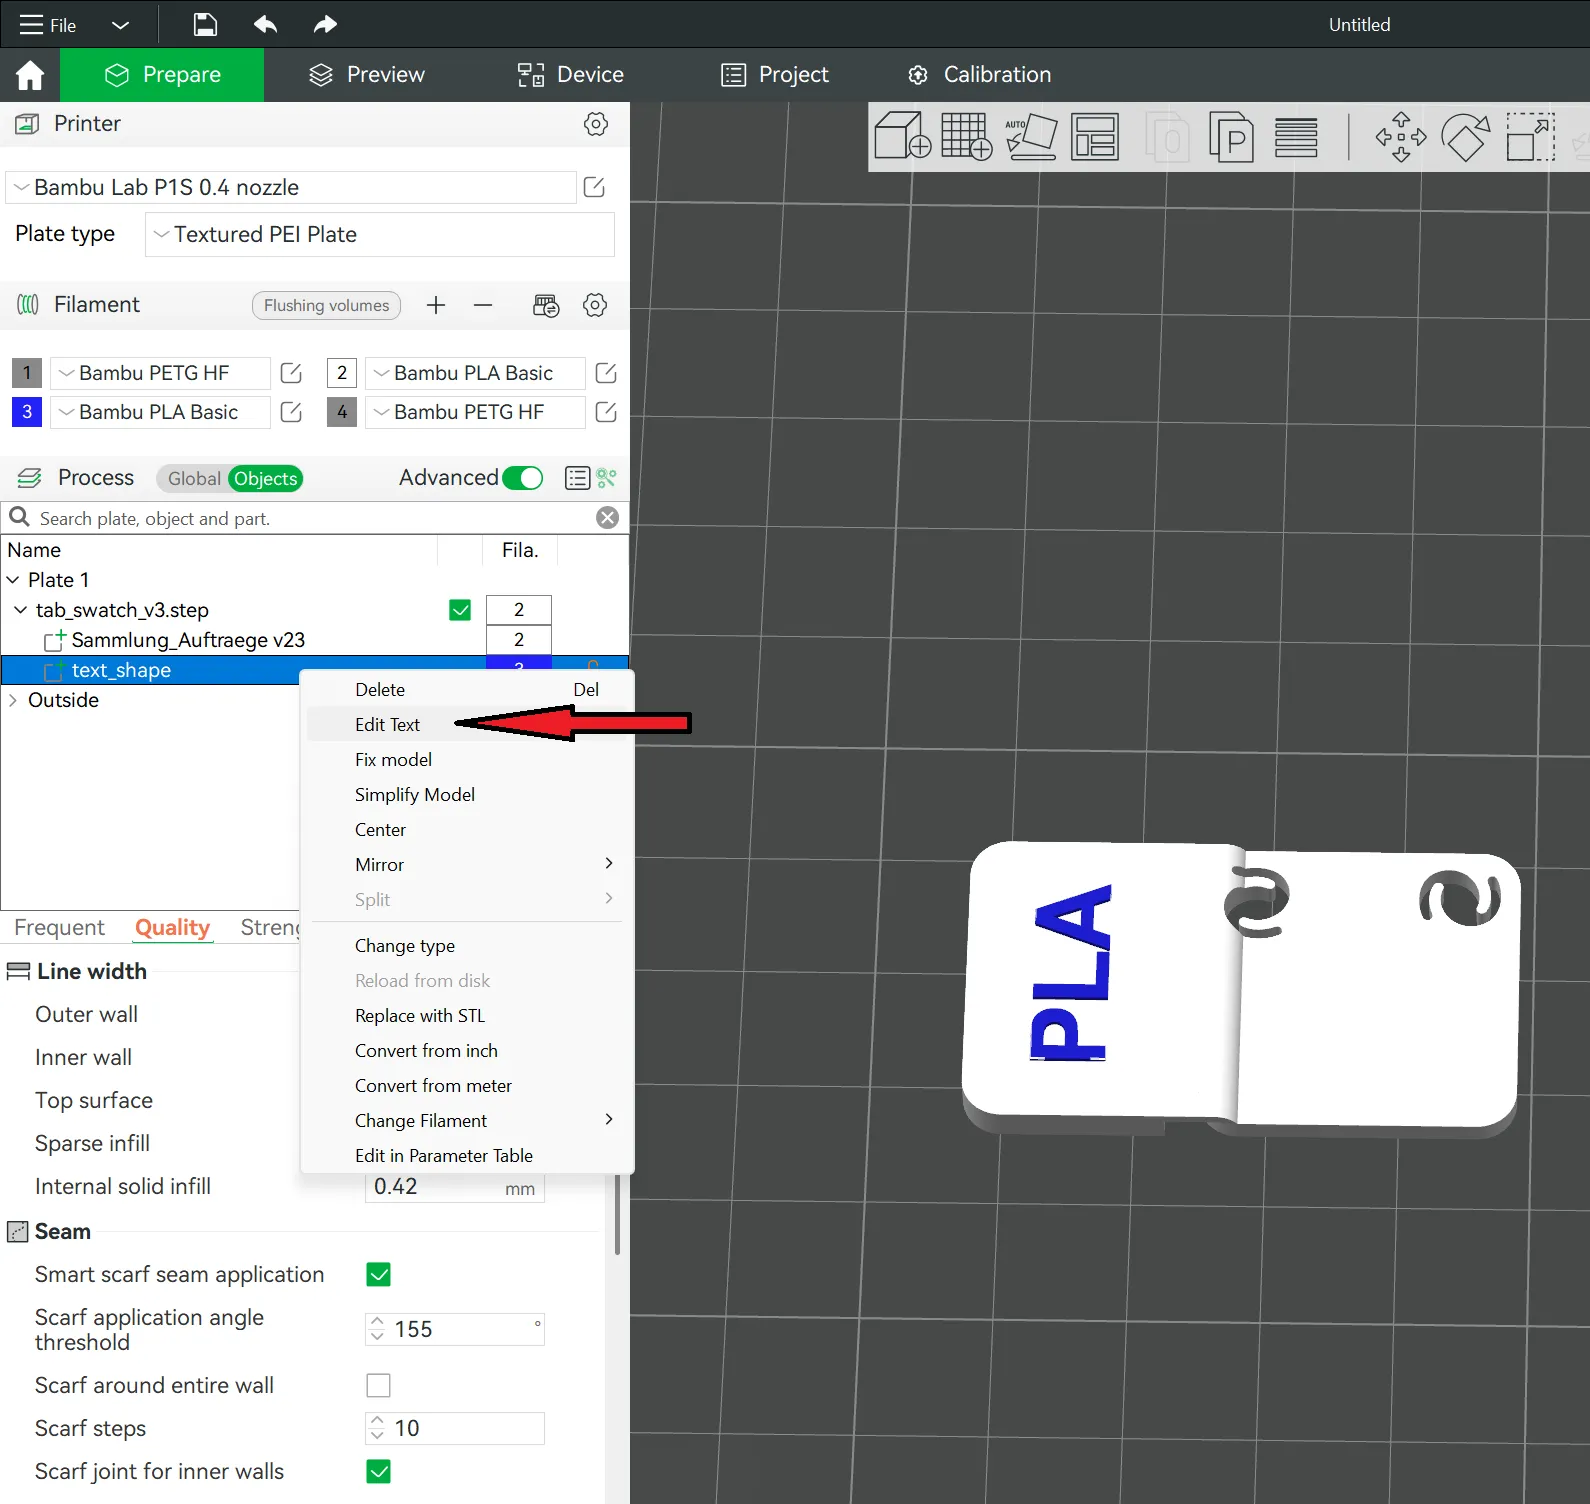This screenshot has height=1504, width=1590.
Task: Arrange all objects on the plate
Action: click(x=1095, y=136)
